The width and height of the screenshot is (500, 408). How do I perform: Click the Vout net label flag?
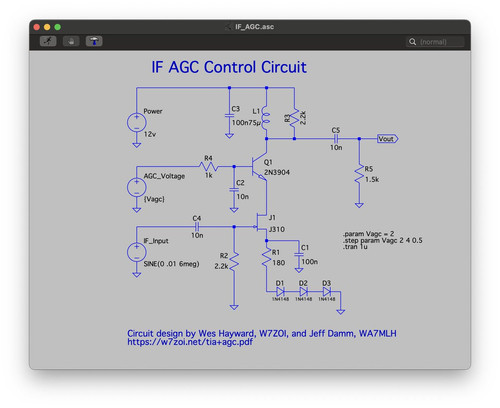388,139
